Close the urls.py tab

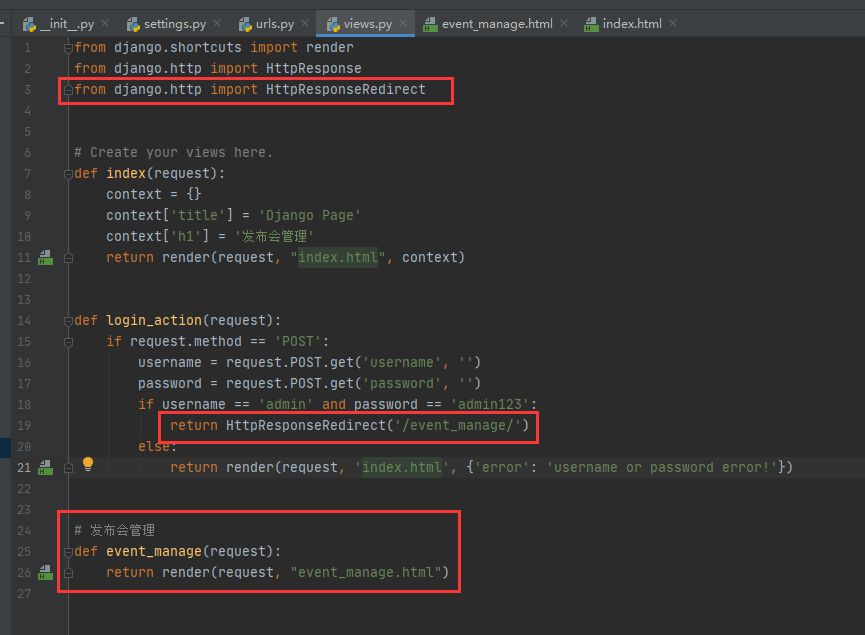pyautogui.click(x=305, y=23)
